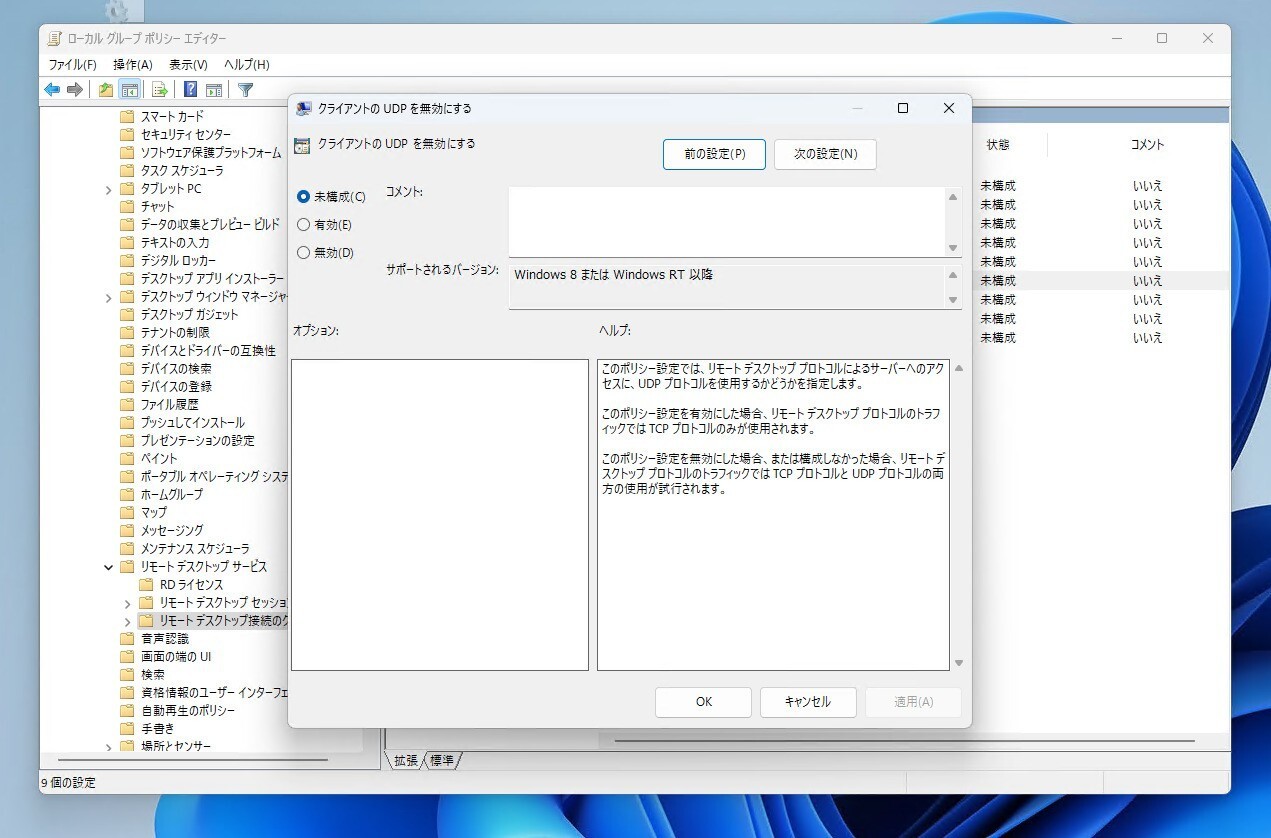This screenshot has height=838, width=1271.
Task: Toggle the show/hide action pane icon
Action: pos(213,90)
